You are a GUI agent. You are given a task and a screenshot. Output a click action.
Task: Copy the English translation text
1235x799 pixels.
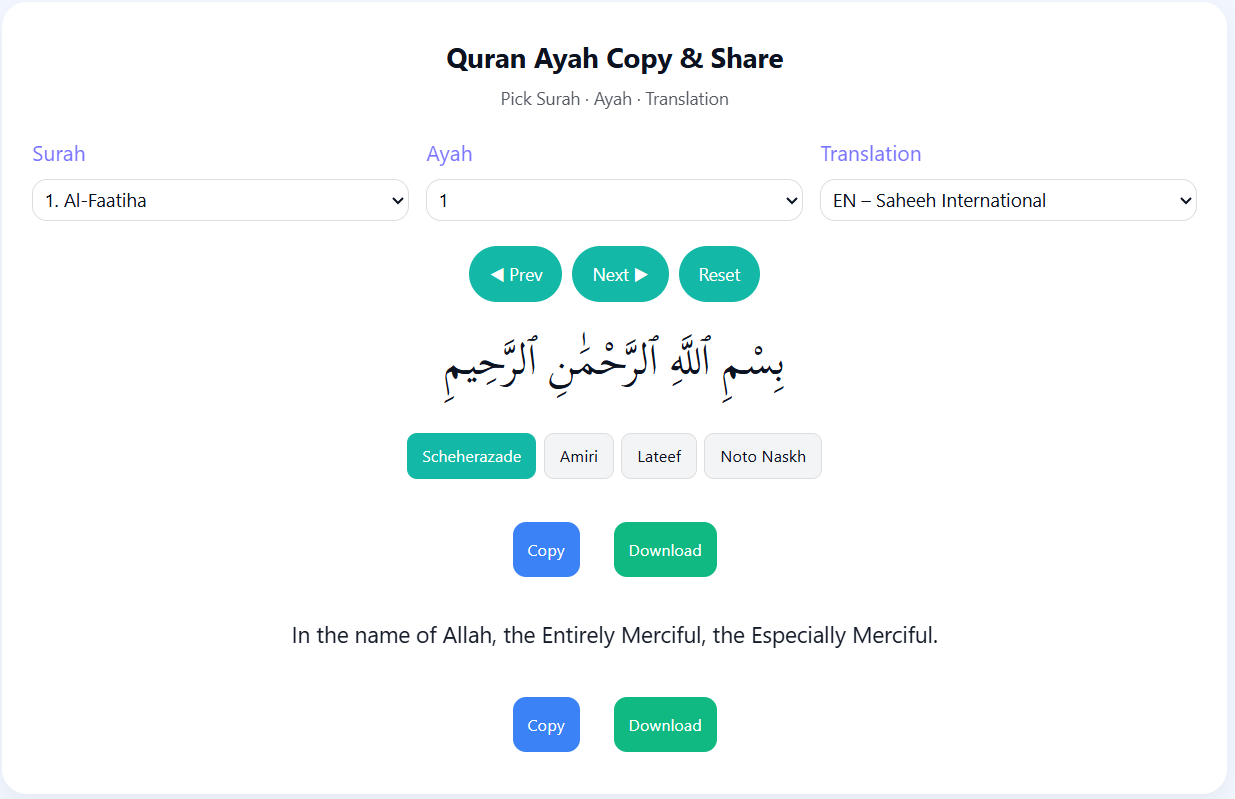click(546, 724)
